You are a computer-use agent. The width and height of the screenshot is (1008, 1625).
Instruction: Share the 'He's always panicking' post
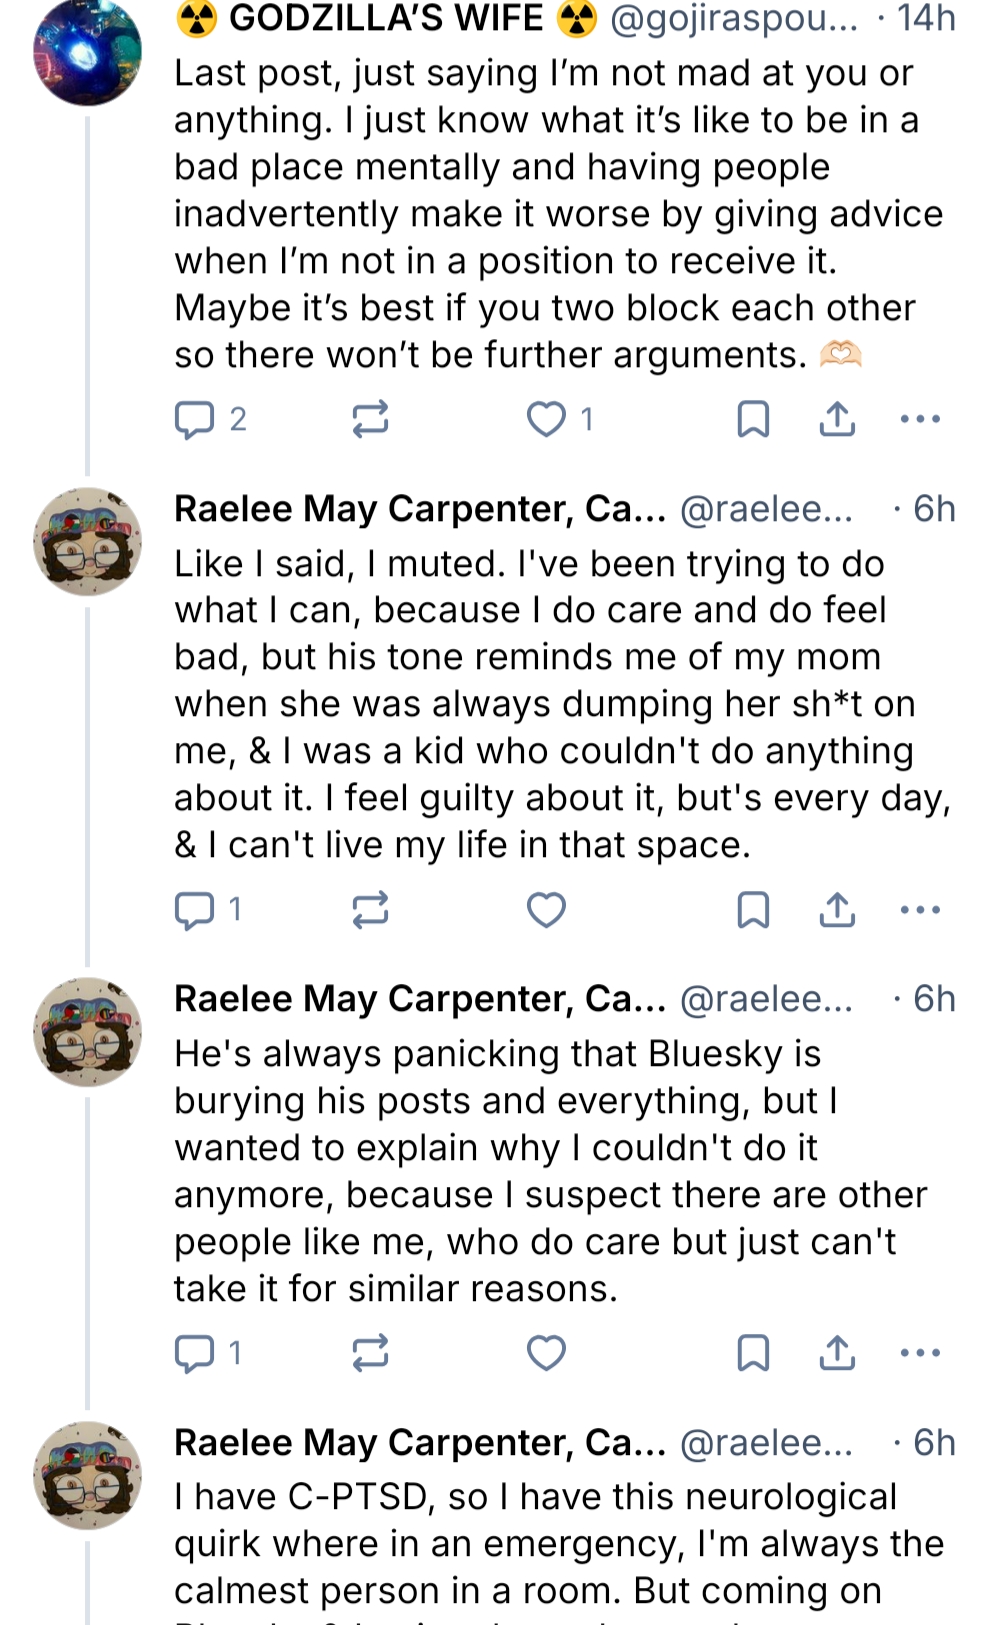coord(837,1353)
